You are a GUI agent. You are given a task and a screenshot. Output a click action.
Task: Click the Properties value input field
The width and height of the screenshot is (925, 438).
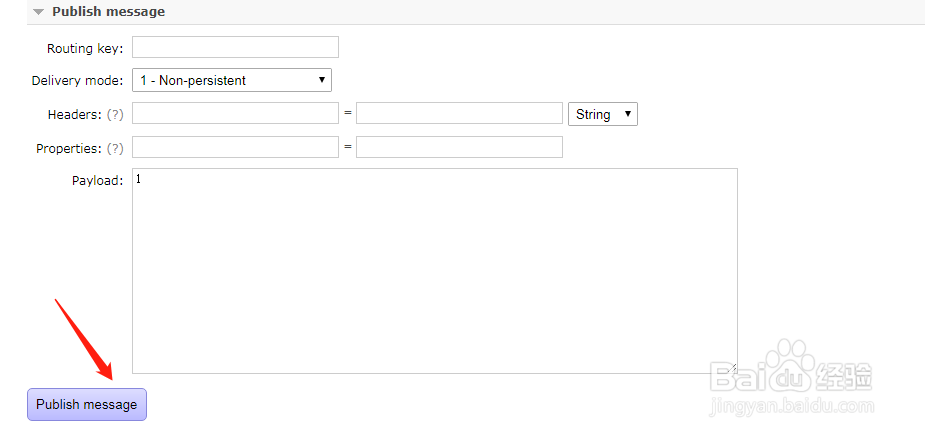click(459, 148)
